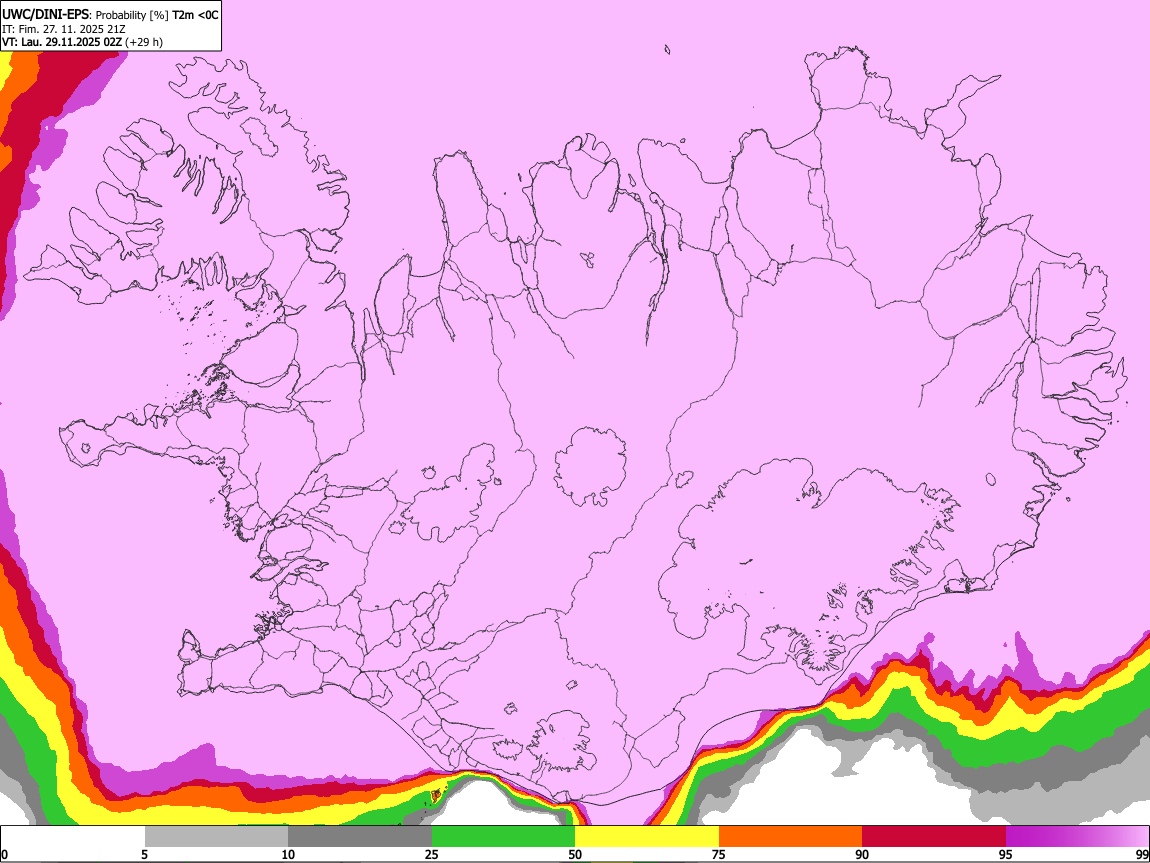Click the '0' legend tick label

4,855
